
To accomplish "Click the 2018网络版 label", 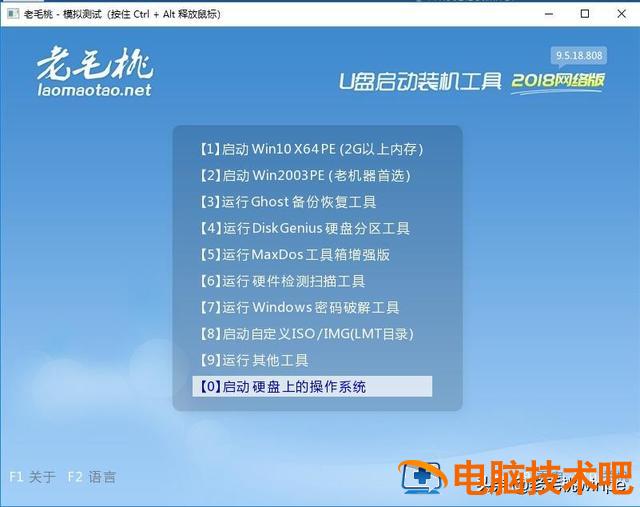I will coord(558,80).
